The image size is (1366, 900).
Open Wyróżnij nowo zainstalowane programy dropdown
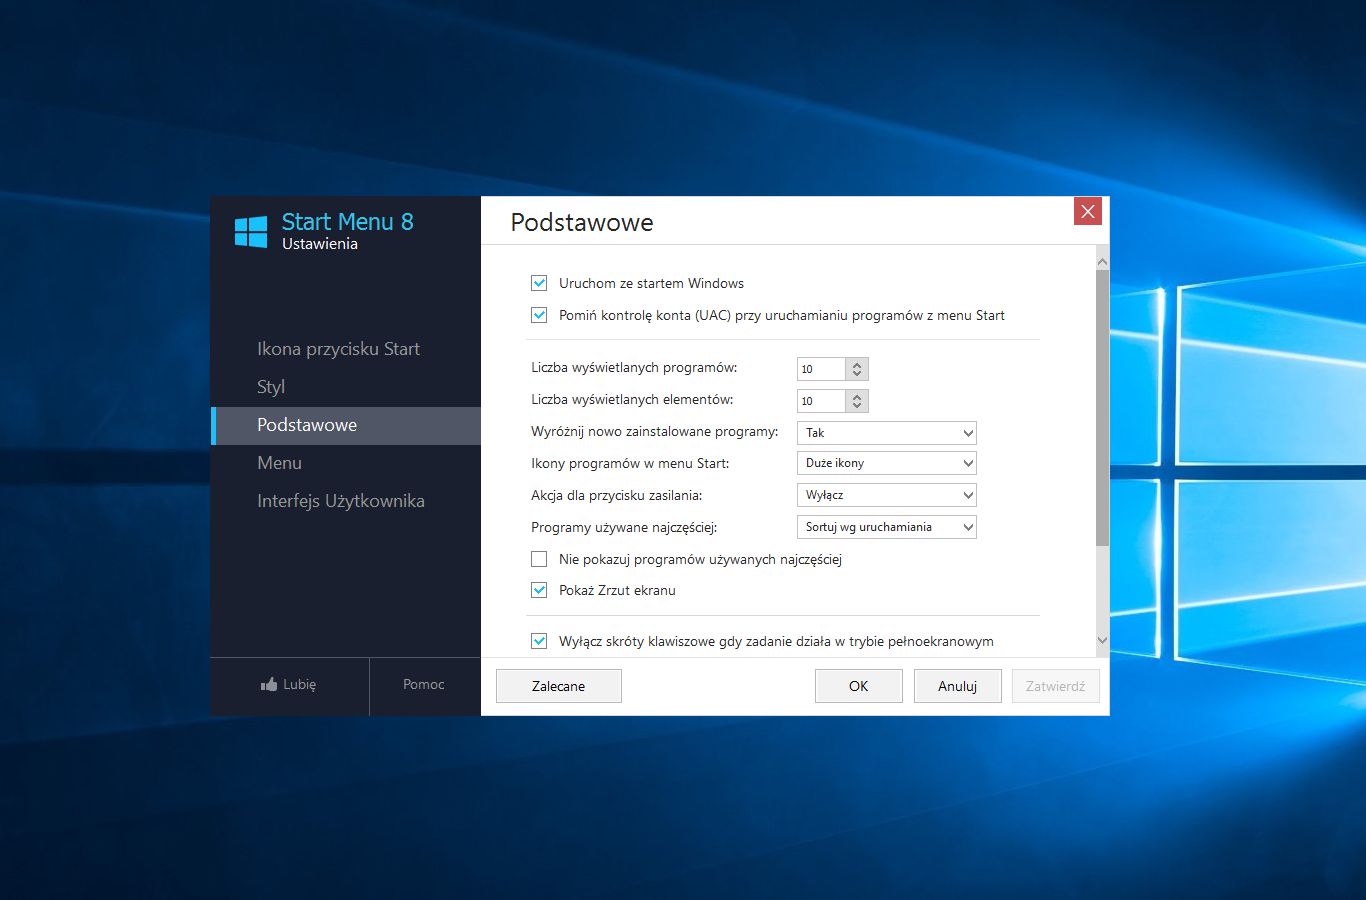click(887, 433)
